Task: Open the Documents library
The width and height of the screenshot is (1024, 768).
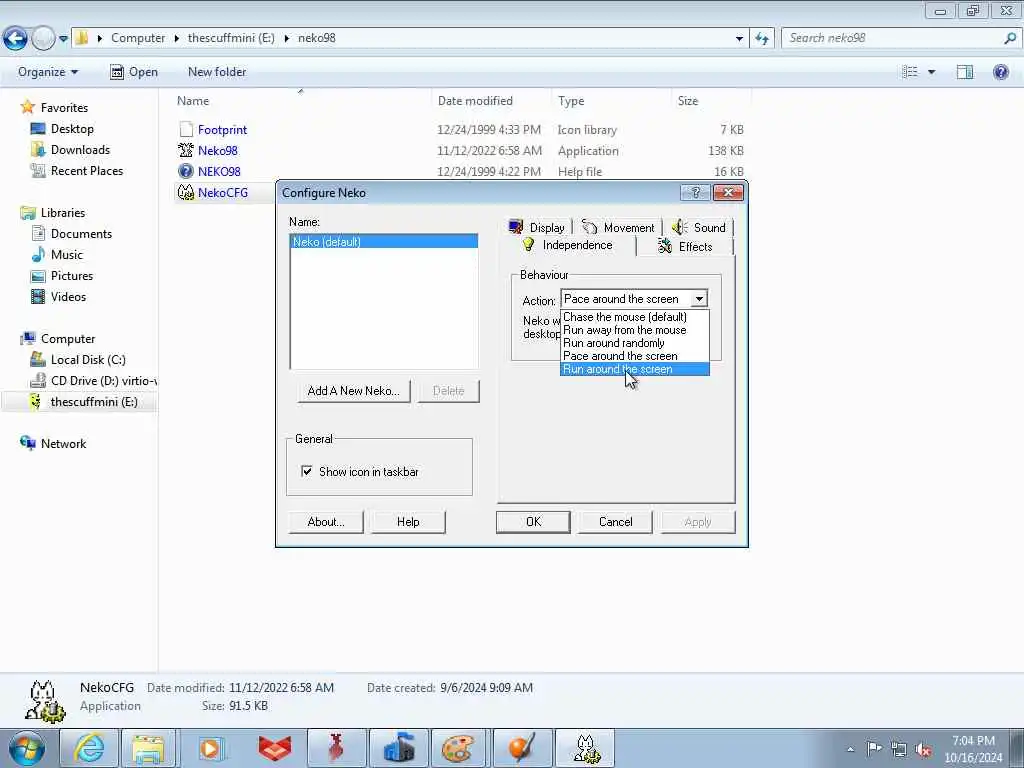Action: pos(81,234)
